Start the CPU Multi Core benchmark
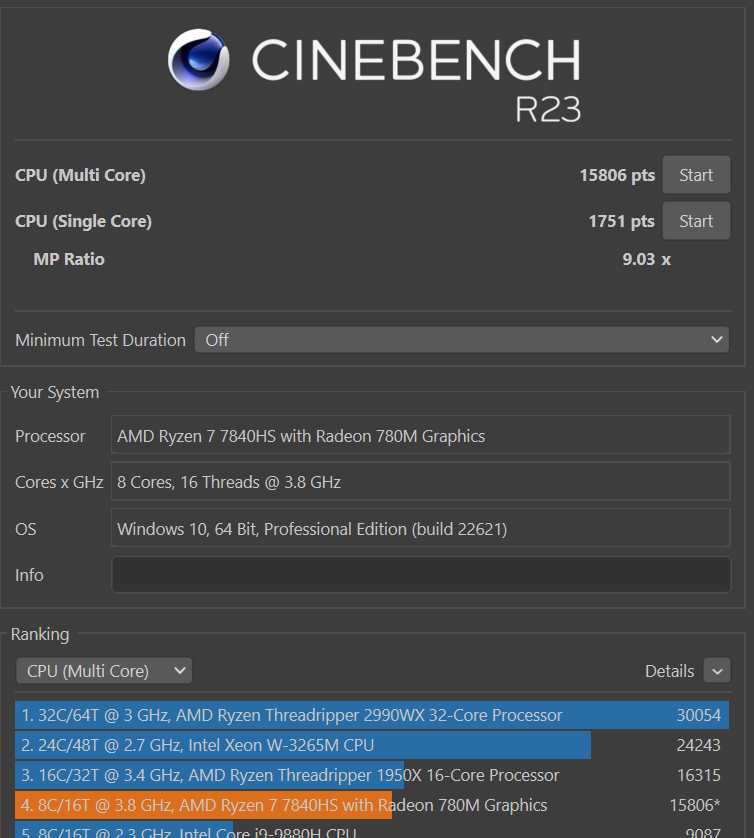 click(x=696, y=175)
